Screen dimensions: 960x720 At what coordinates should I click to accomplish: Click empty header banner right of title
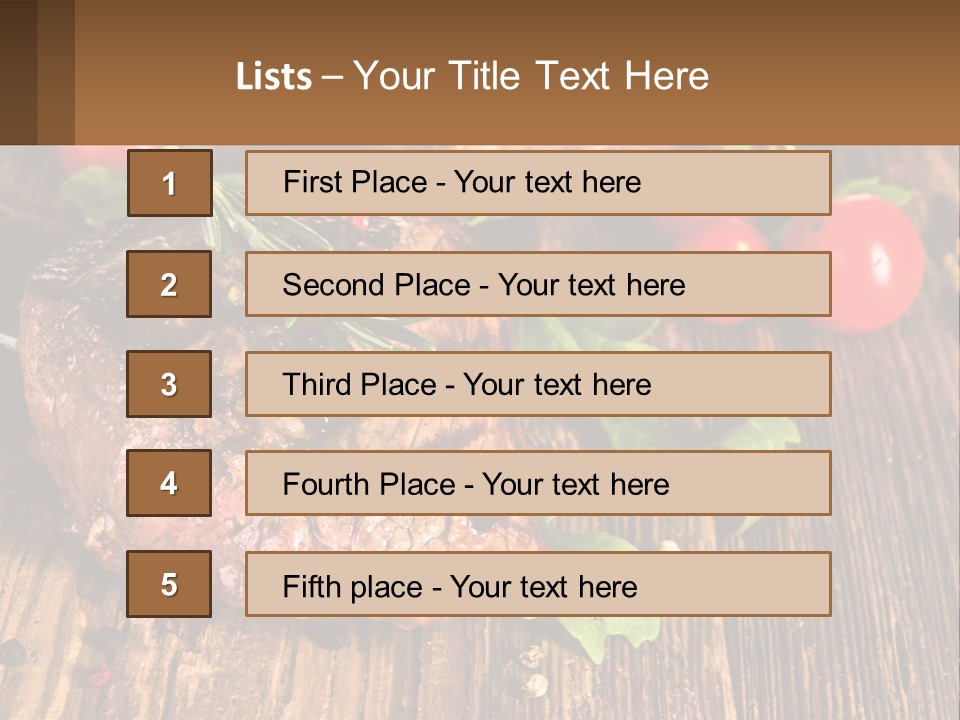840,75
